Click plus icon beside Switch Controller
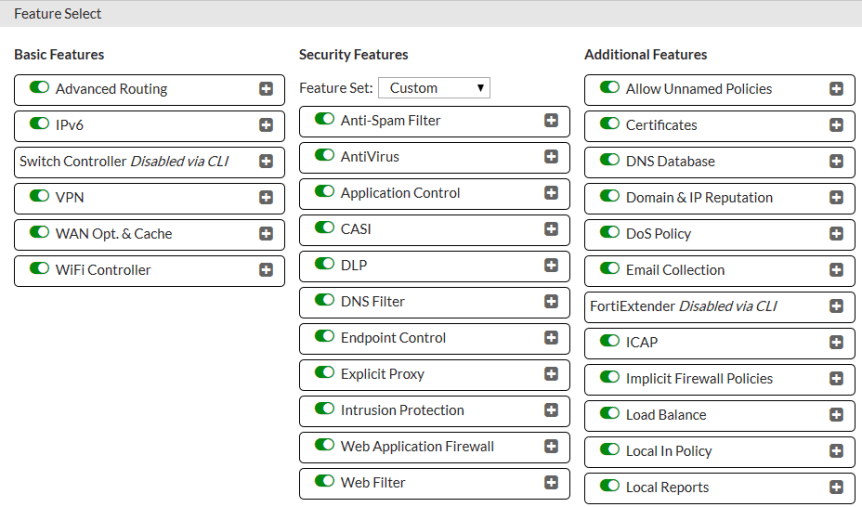Screen dimensions: 862x507 (x=266, y=161)
